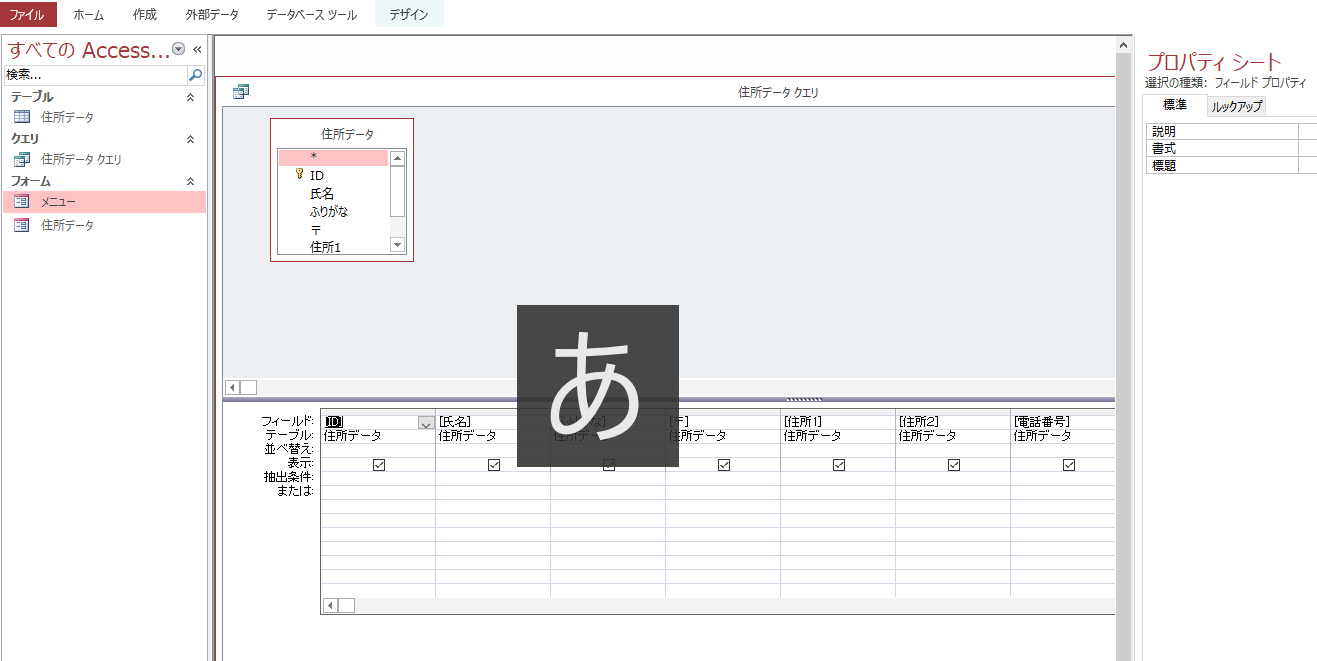
Task: Click the [住所1] field cell
Action: click(x=838, y=421)
